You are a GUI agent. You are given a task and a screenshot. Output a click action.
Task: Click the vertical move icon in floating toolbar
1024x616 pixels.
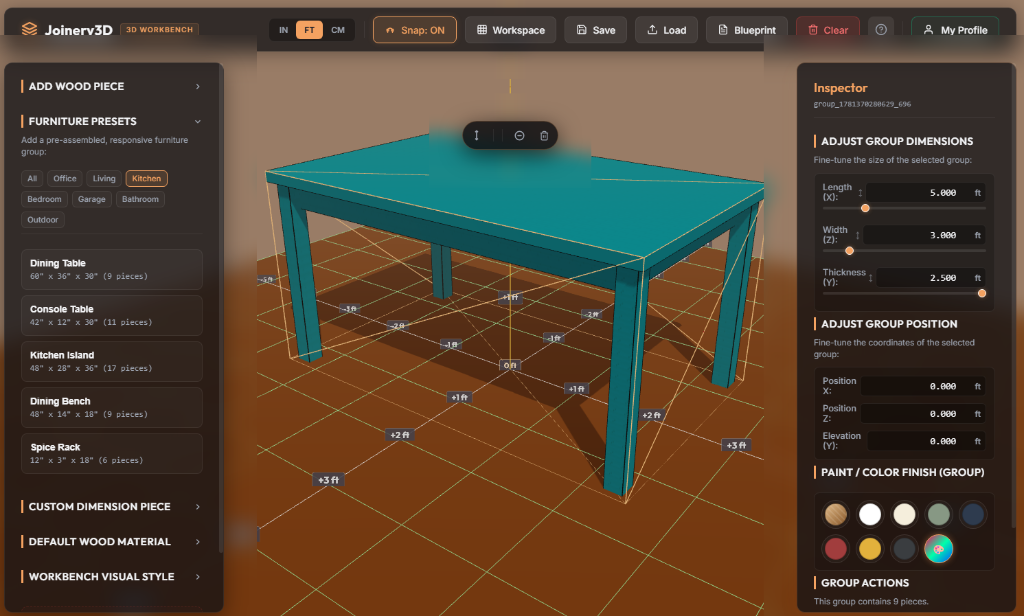(477, 135)
